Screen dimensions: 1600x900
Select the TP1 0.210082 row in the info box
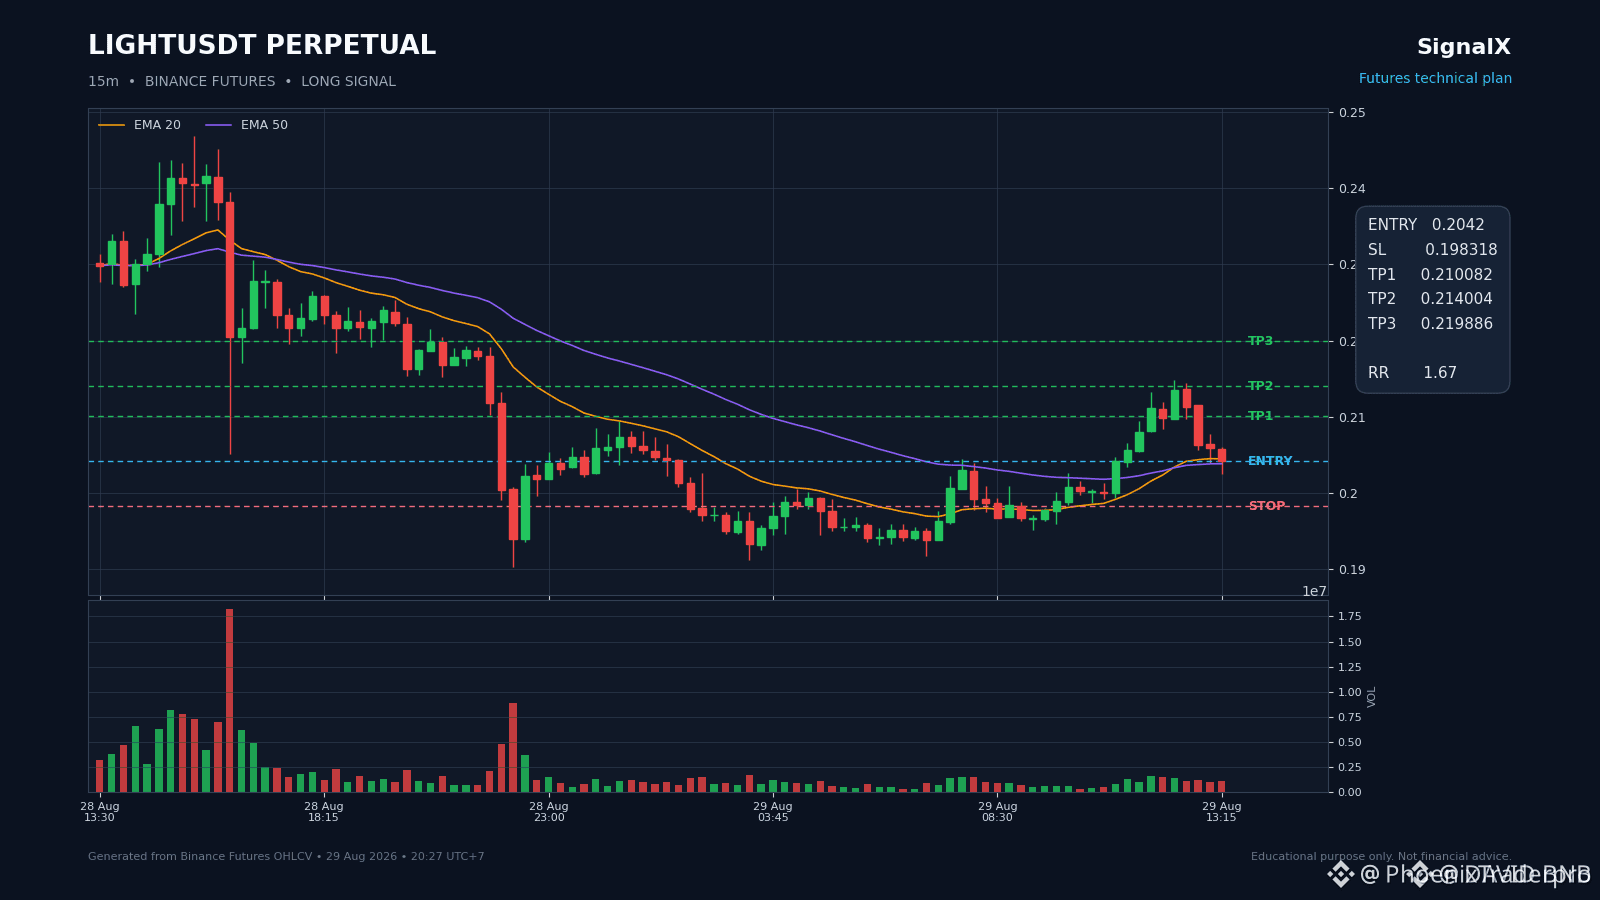pos(1430,275)
